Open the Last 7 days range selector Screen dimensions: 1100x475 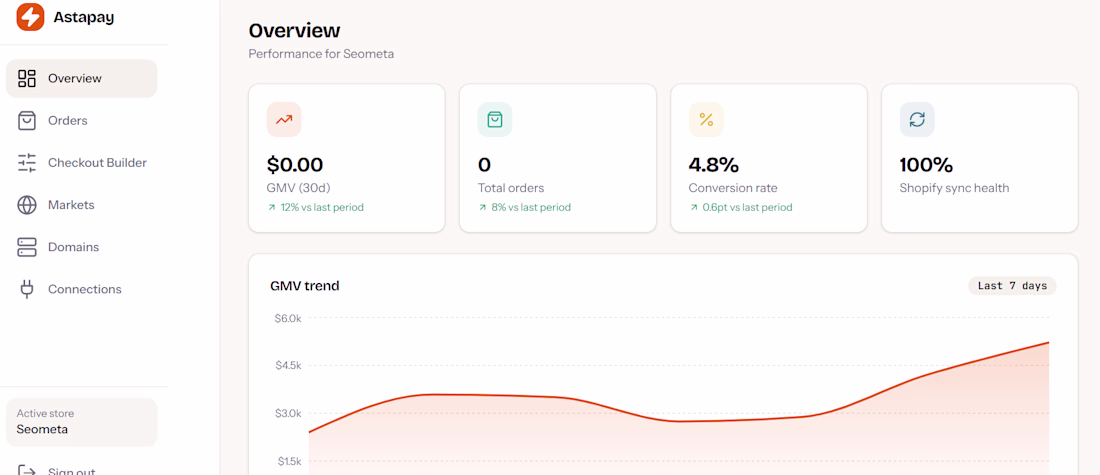(x=1012, y=286)
